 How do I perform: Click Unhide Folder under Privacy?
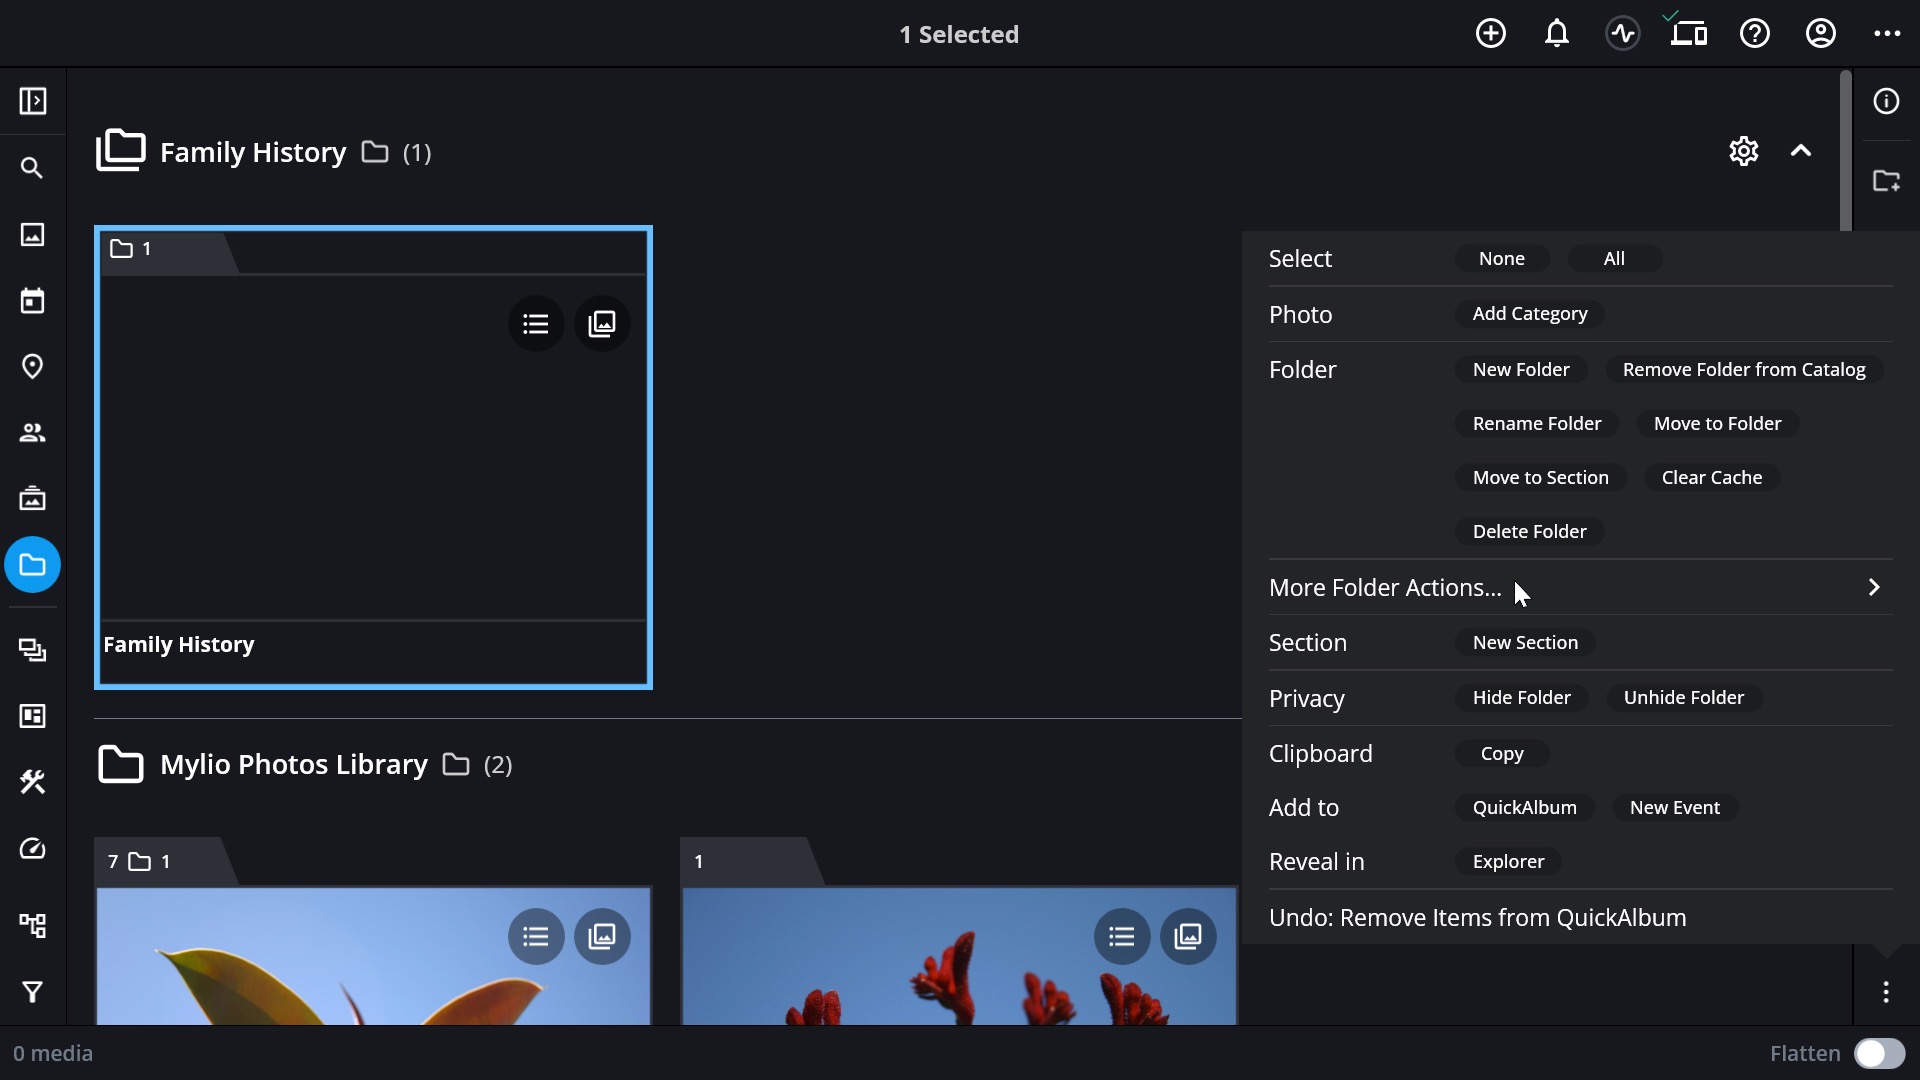click(x=1684, y=697)
